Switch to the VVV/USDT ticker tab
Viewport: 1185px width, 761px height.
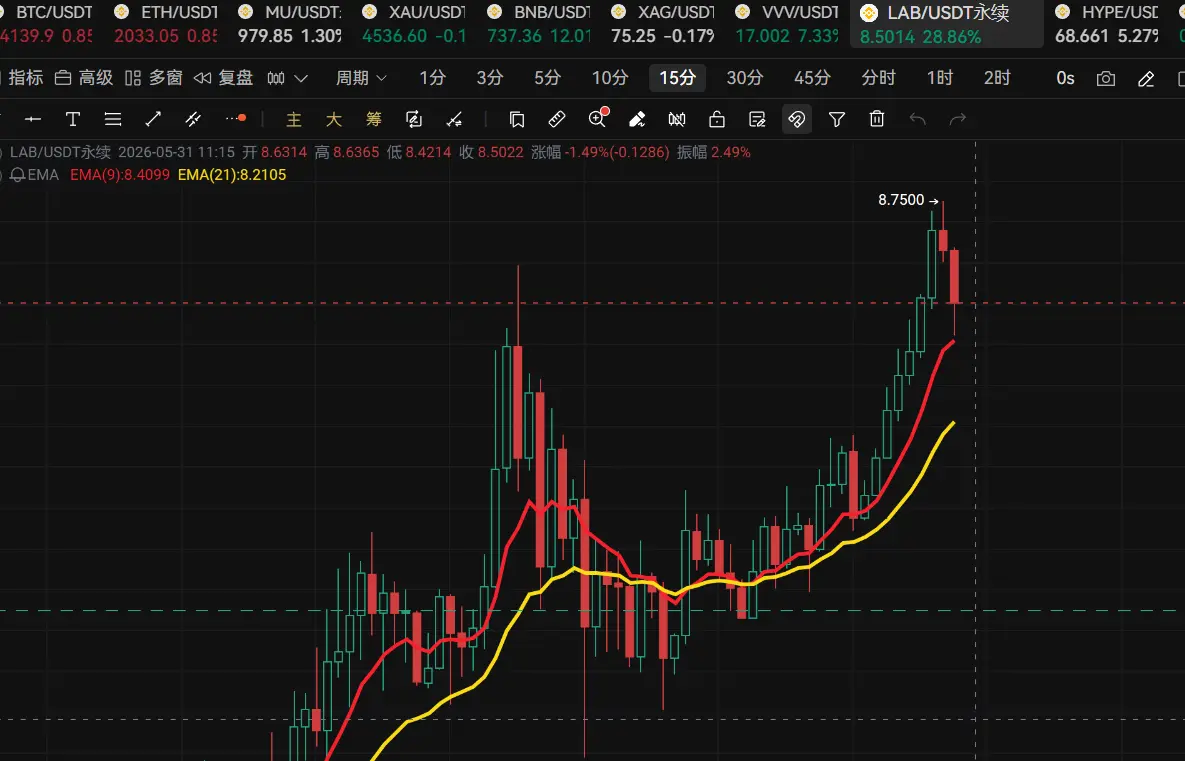(x=787, y=23)
